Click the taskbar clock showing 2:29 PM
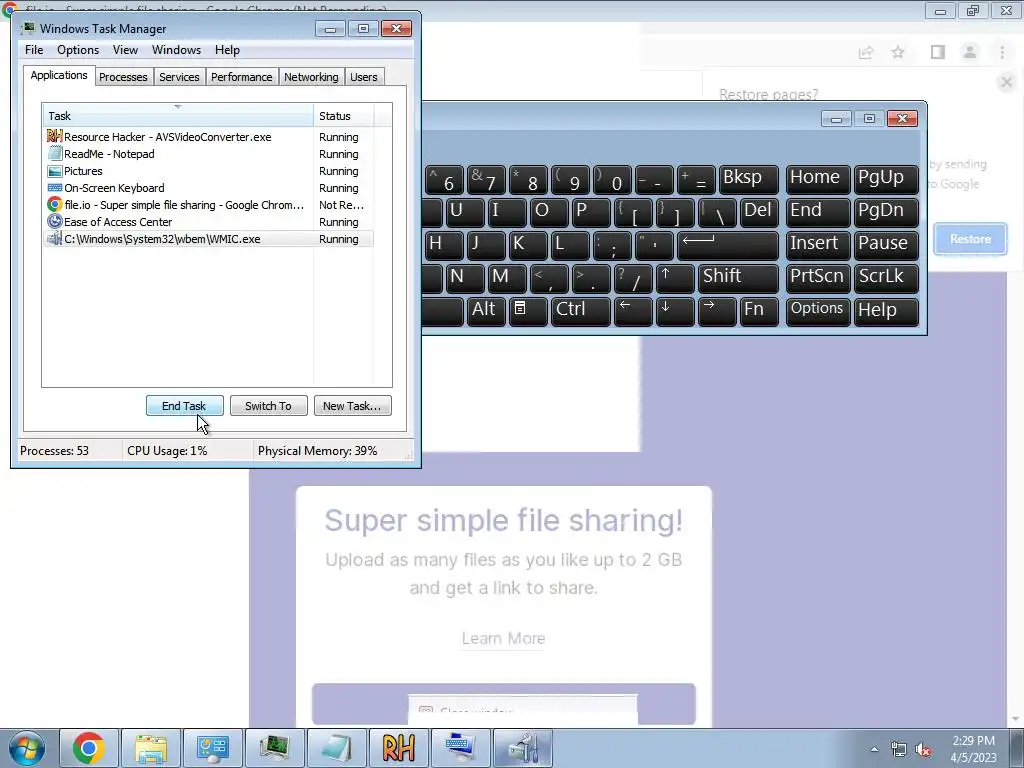The height and width of the screenshot is (768, 1024). point(974,749)
